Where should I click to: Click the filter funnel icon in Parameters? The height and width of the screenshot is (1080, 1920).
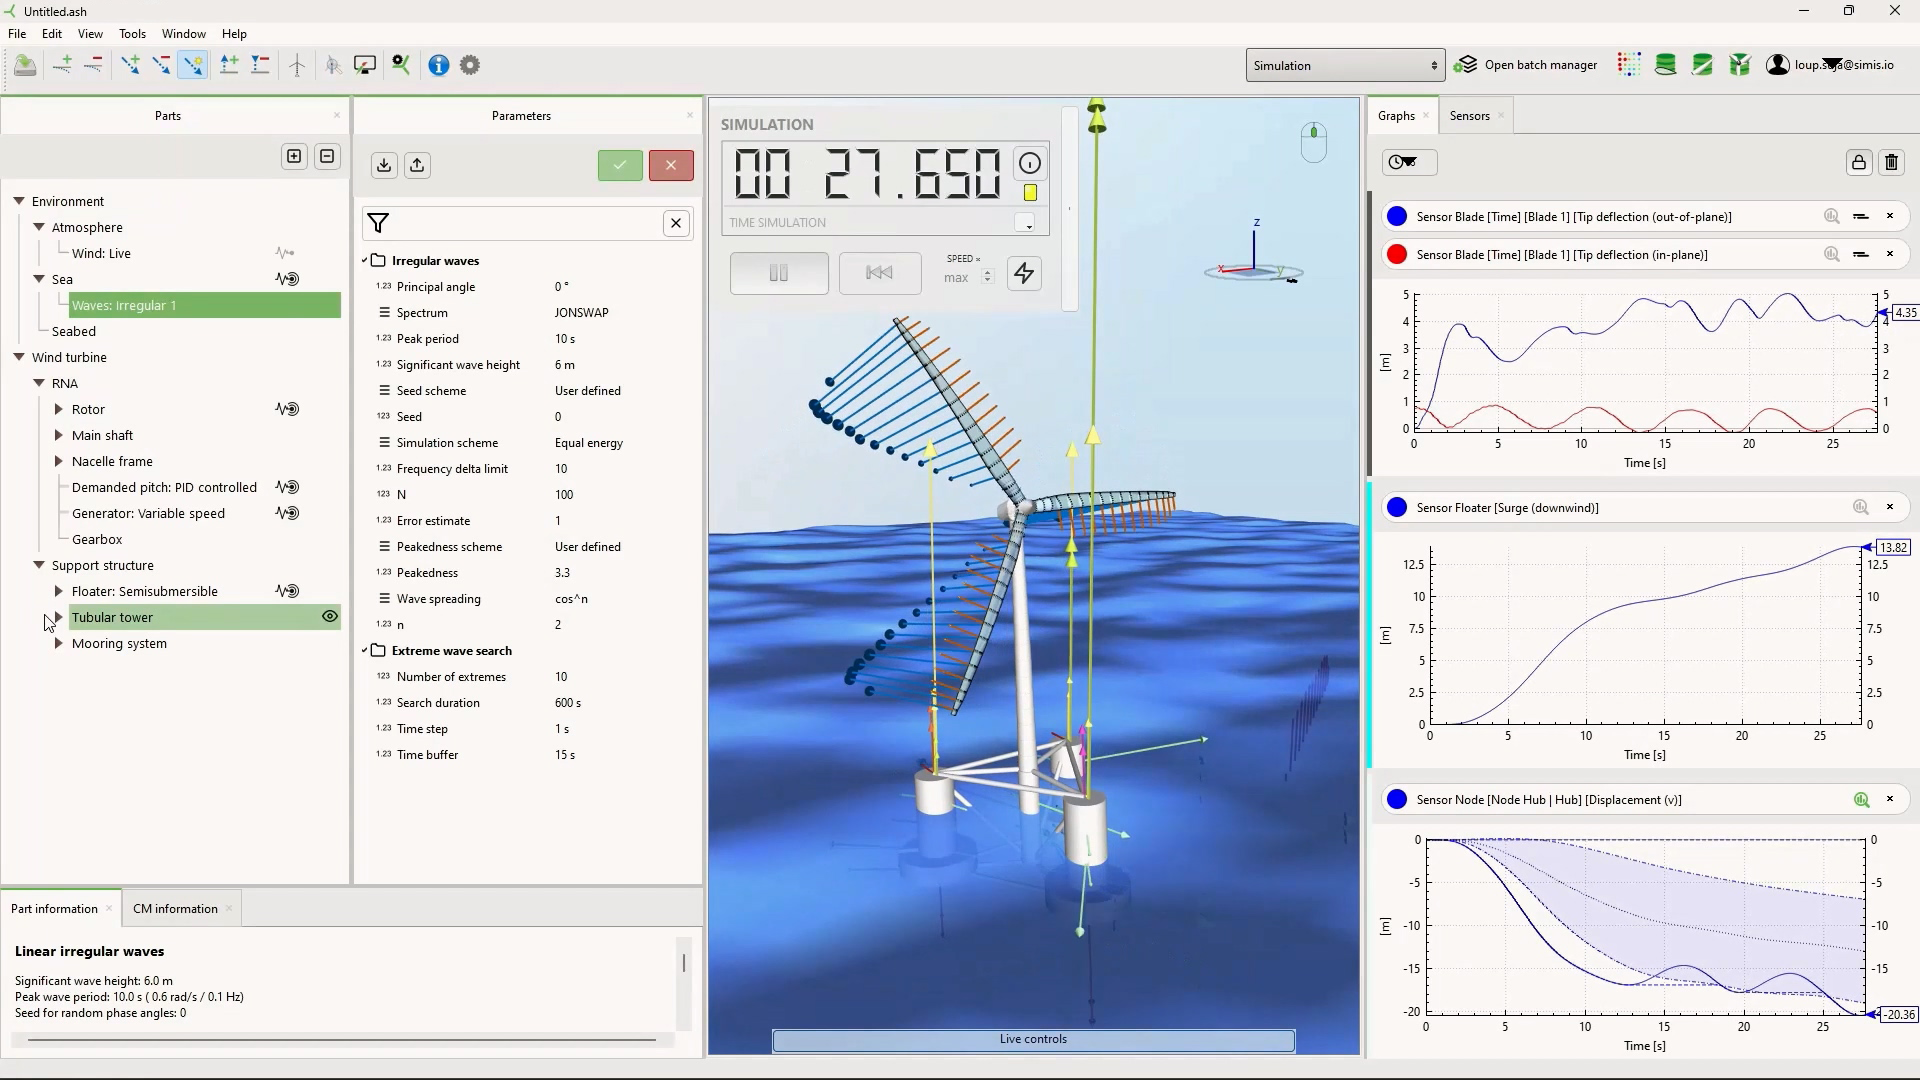(x=378, y=224)
